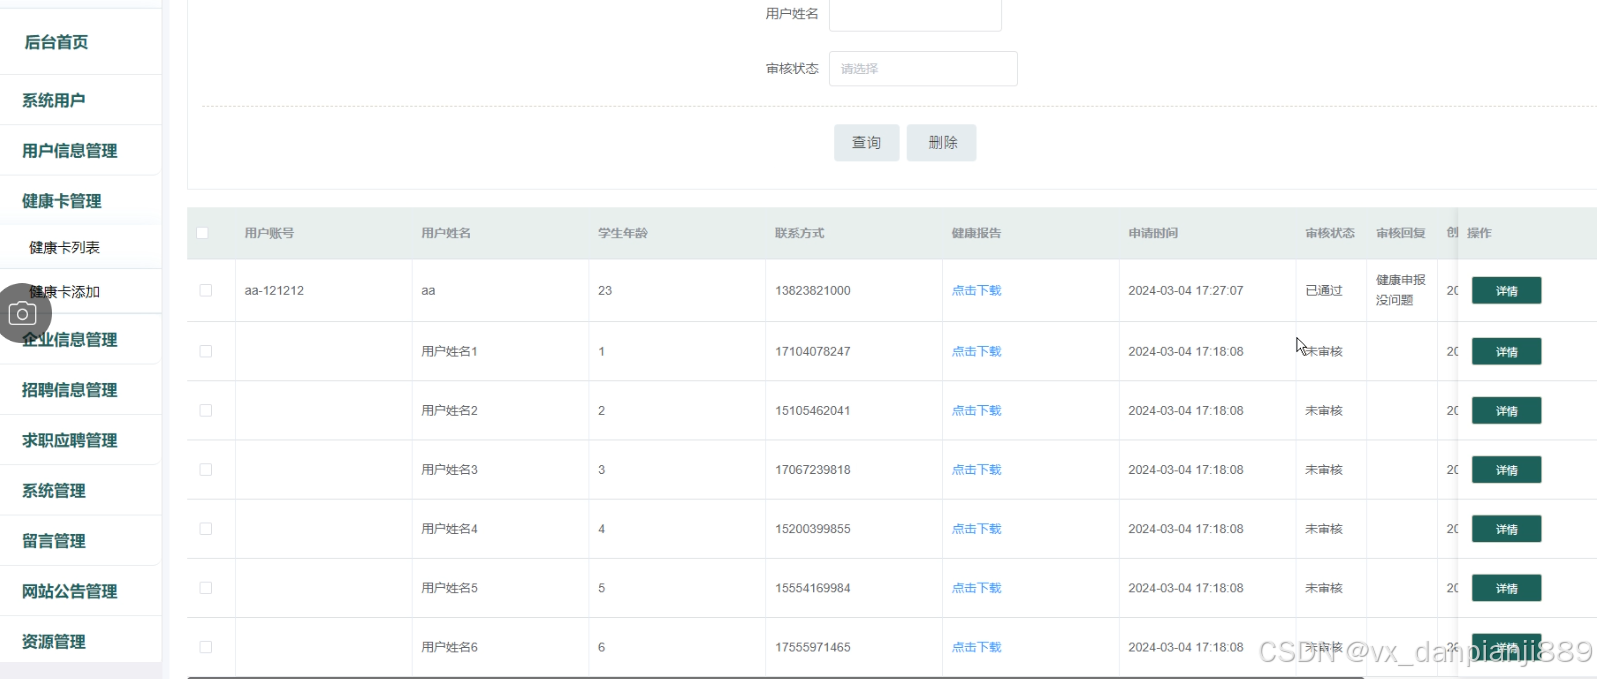Click the 学生年龄 column header
This screenshot has width=1597, height=679.
(623, 233)
